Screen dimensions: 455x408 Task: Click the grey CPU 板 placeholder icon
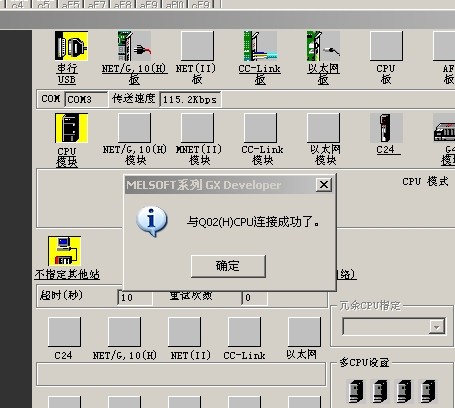click(x=386, y=46)
